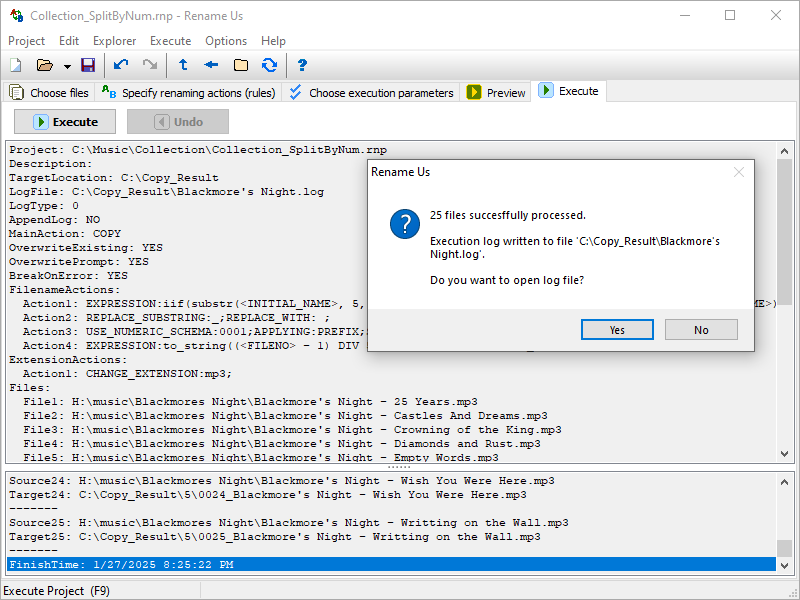Image resolution: width=800 pixels, height=600 pixels.
Task: Click the 'Execute Project (F9)' status bar text
Action: (x=57, y=591)
